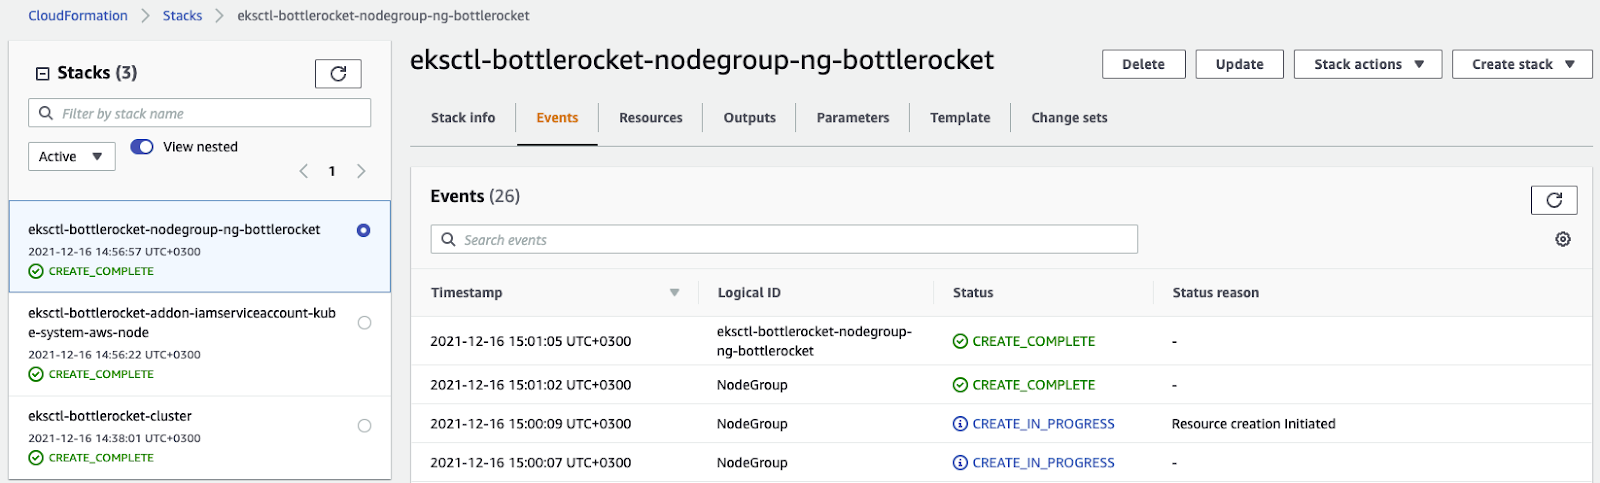The width and height of the screenshot is (1600, 483).
Task: Switch to the Resources tab
Action: [650, 118]
